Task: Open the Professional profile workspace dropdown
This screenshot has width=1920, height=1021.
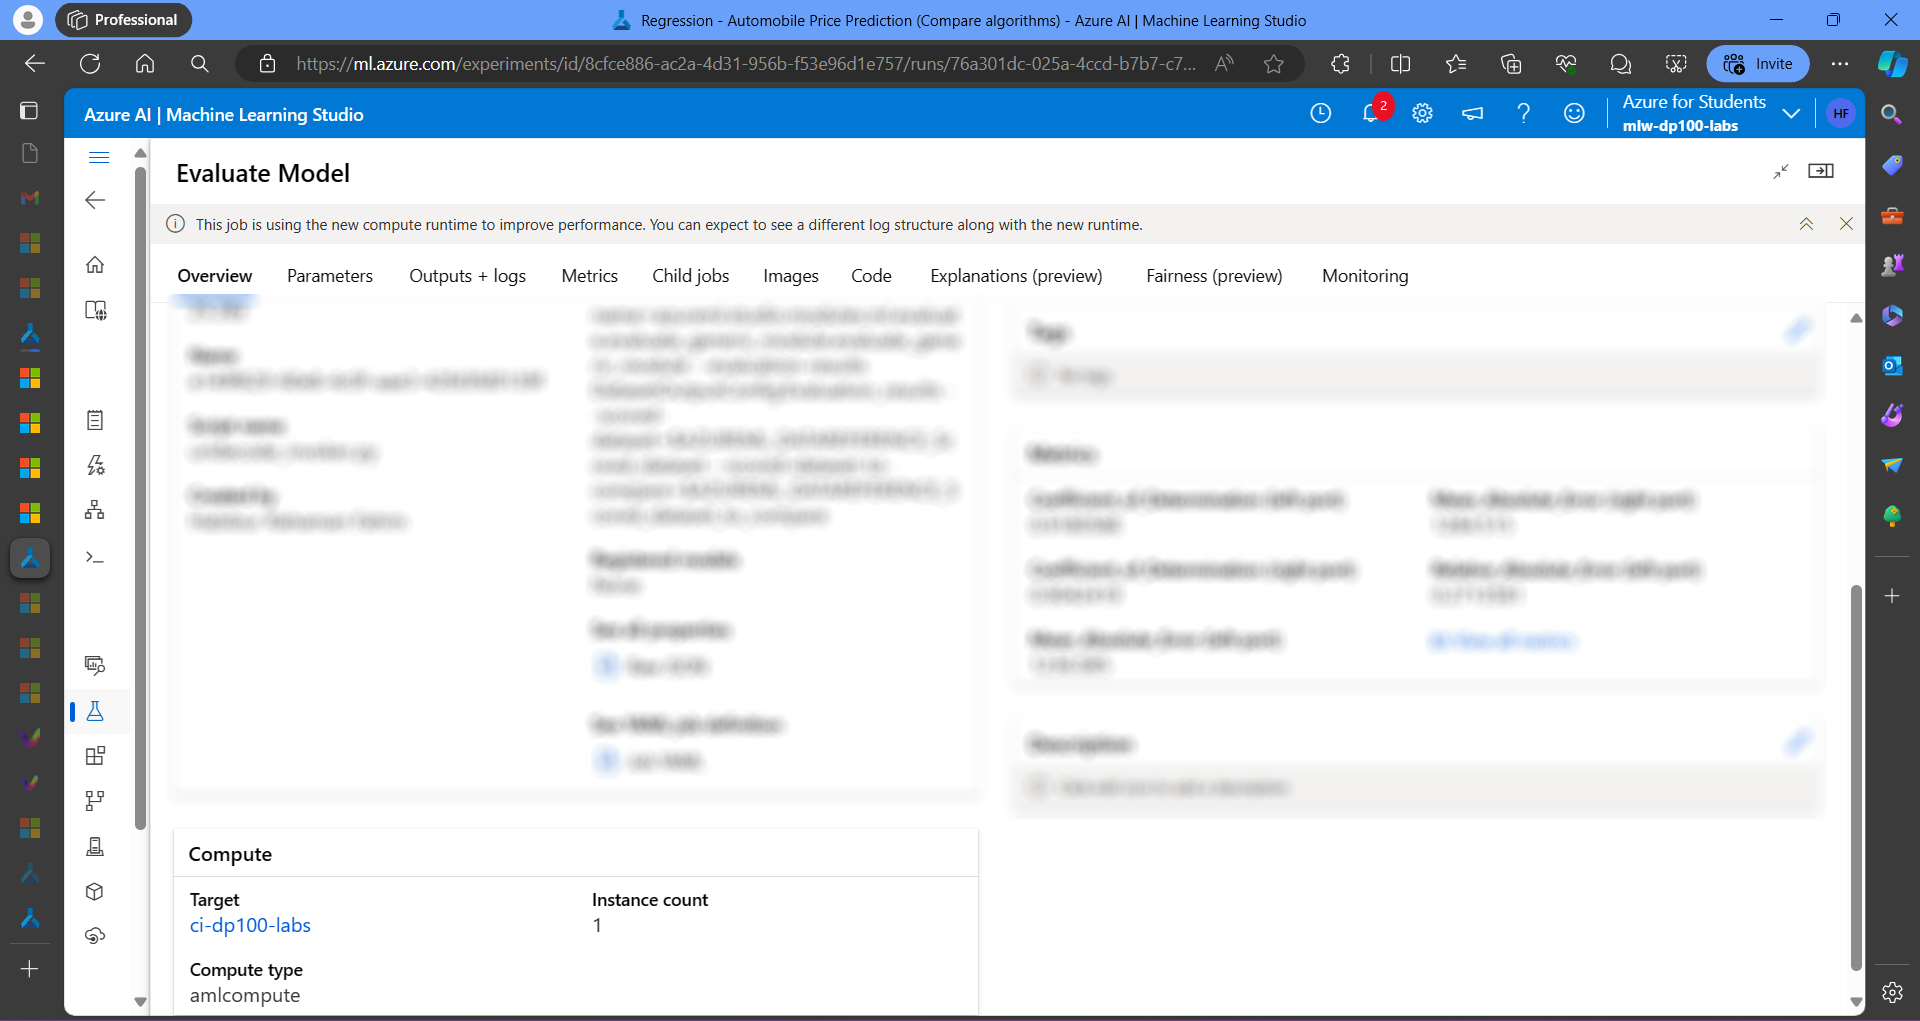Action: tap(124, 20)
